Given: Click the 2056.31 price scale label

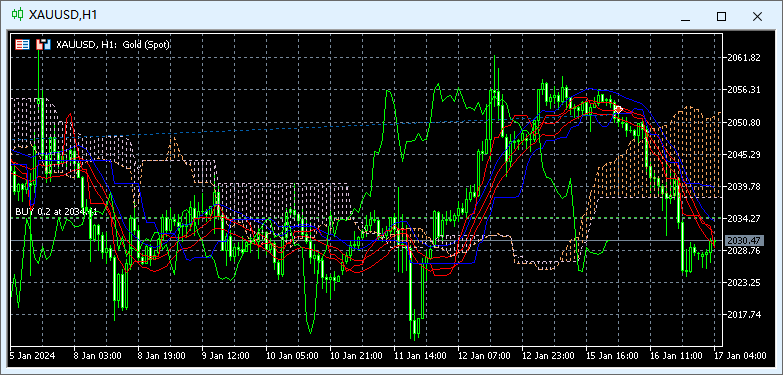Looking at the screenshot, I should (744, 90).
